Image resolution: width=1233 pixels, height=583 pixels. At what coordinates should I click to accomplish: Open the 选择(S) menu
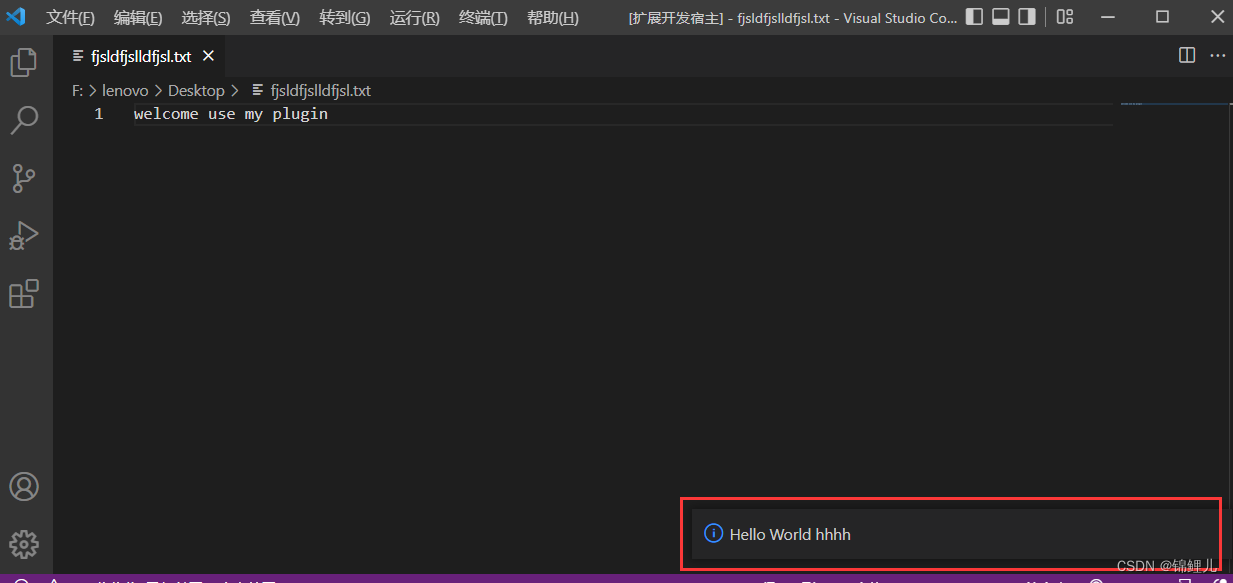point(206,18)
